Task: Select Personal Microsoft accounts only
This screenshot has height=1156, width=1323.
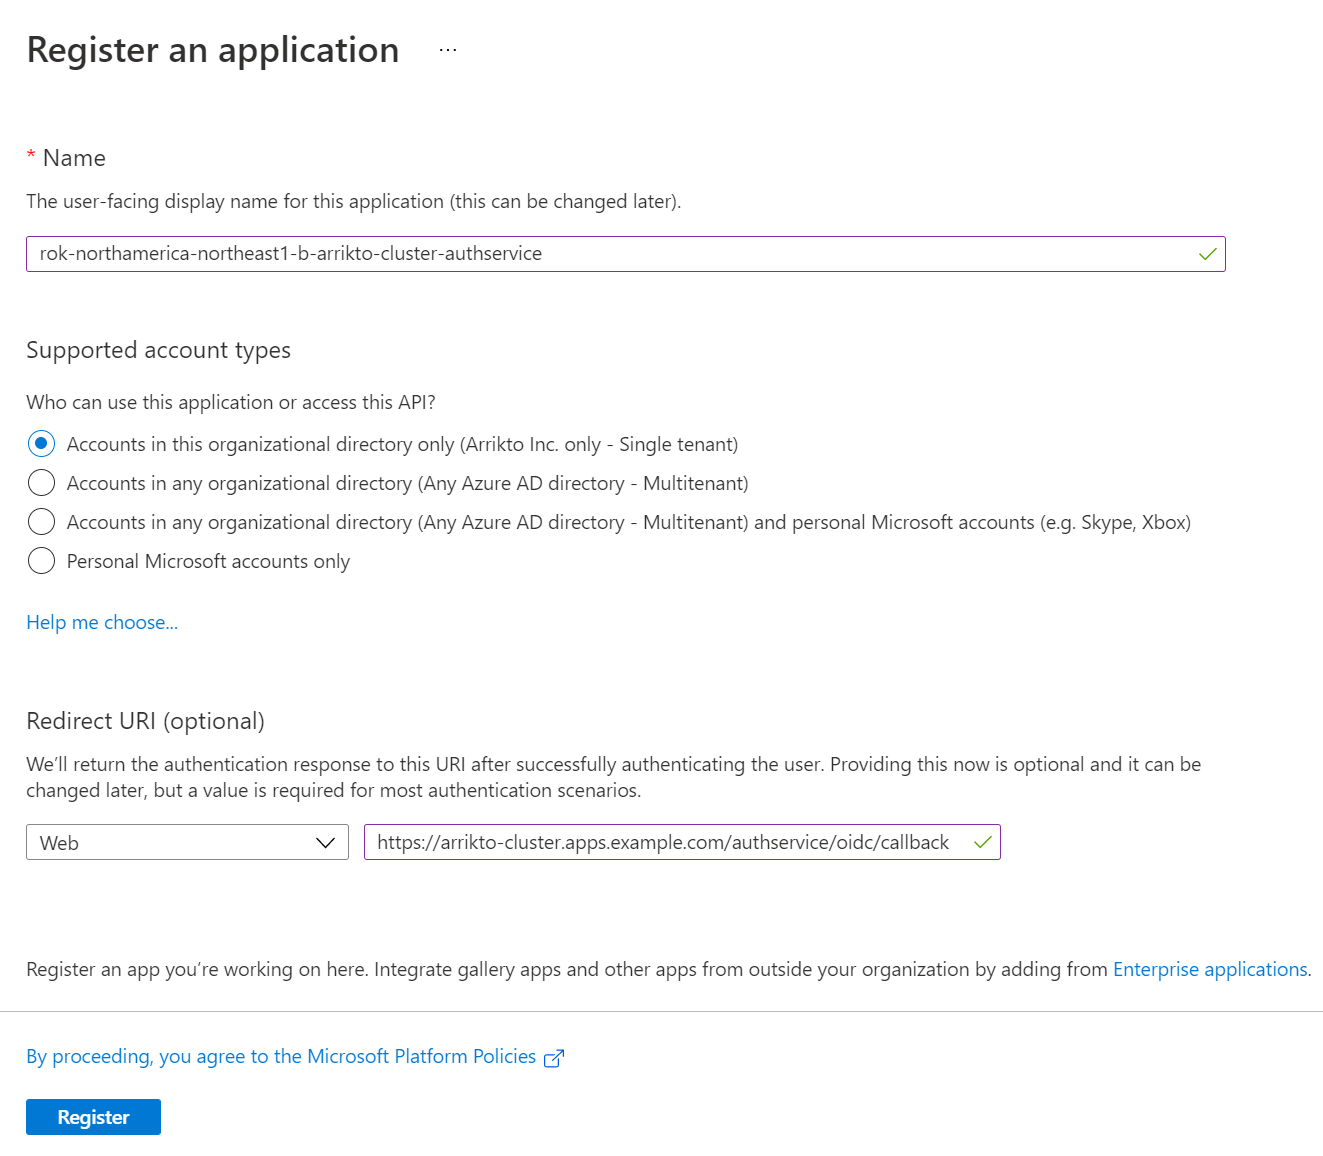Action: tap(41, 561)
